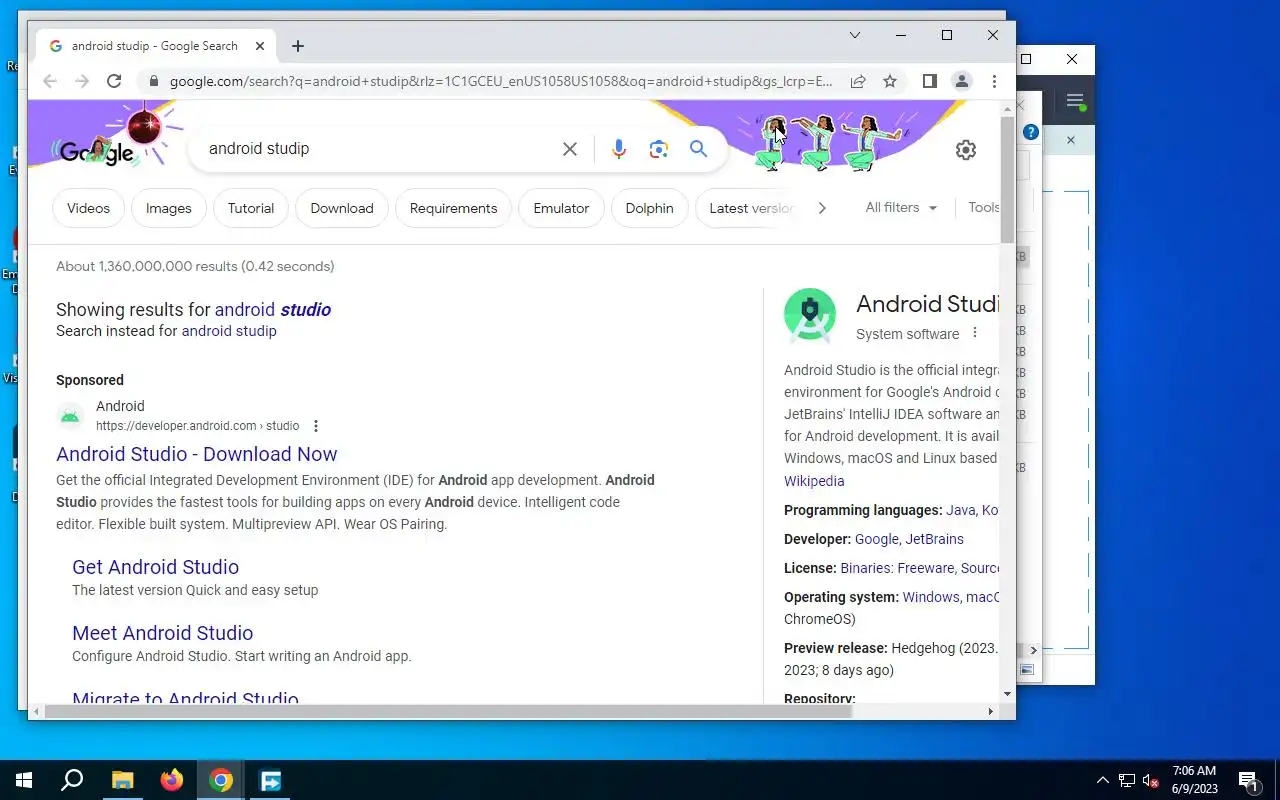This screenshot has width=1280, height=800.
Task: Launch Firefox from taskbar
Action: click(172, 780)
